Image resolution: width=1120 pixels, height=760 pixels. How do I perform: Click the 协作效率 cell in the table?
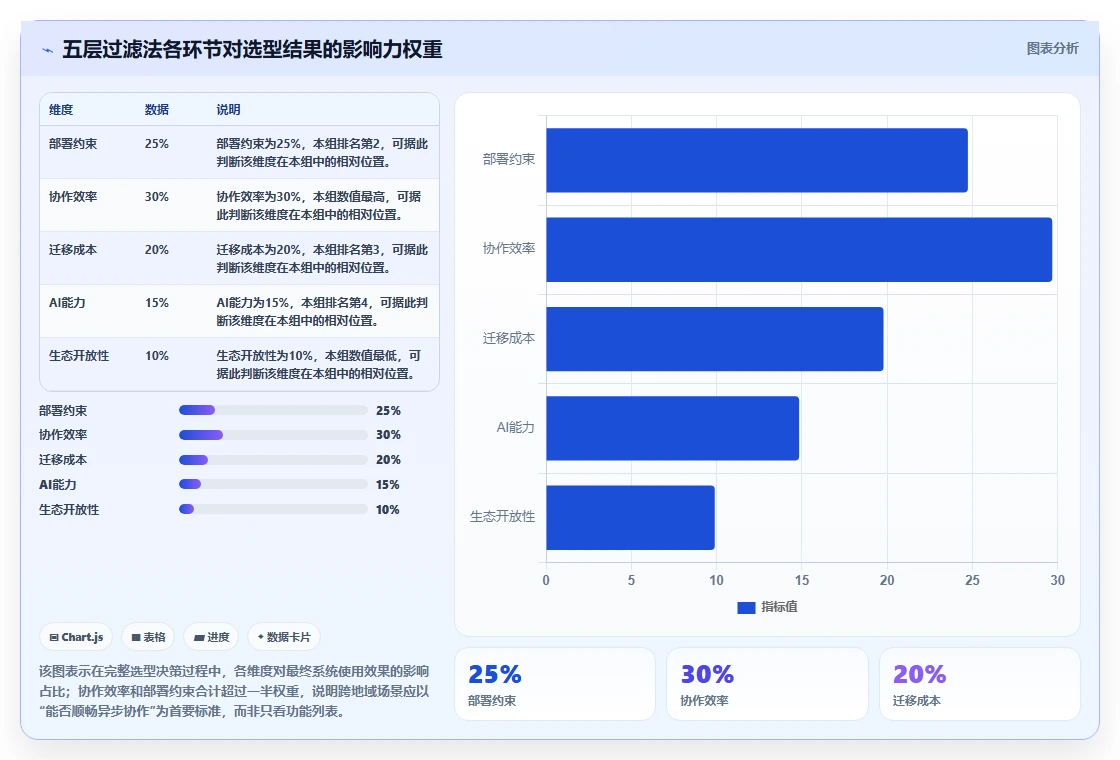(73, 196)
